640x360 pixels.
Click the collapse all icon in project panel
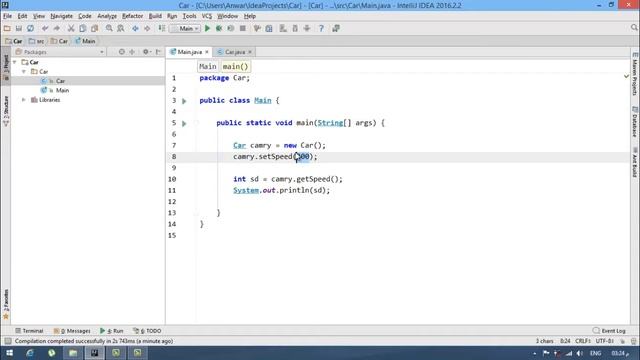tap(132, 52)
